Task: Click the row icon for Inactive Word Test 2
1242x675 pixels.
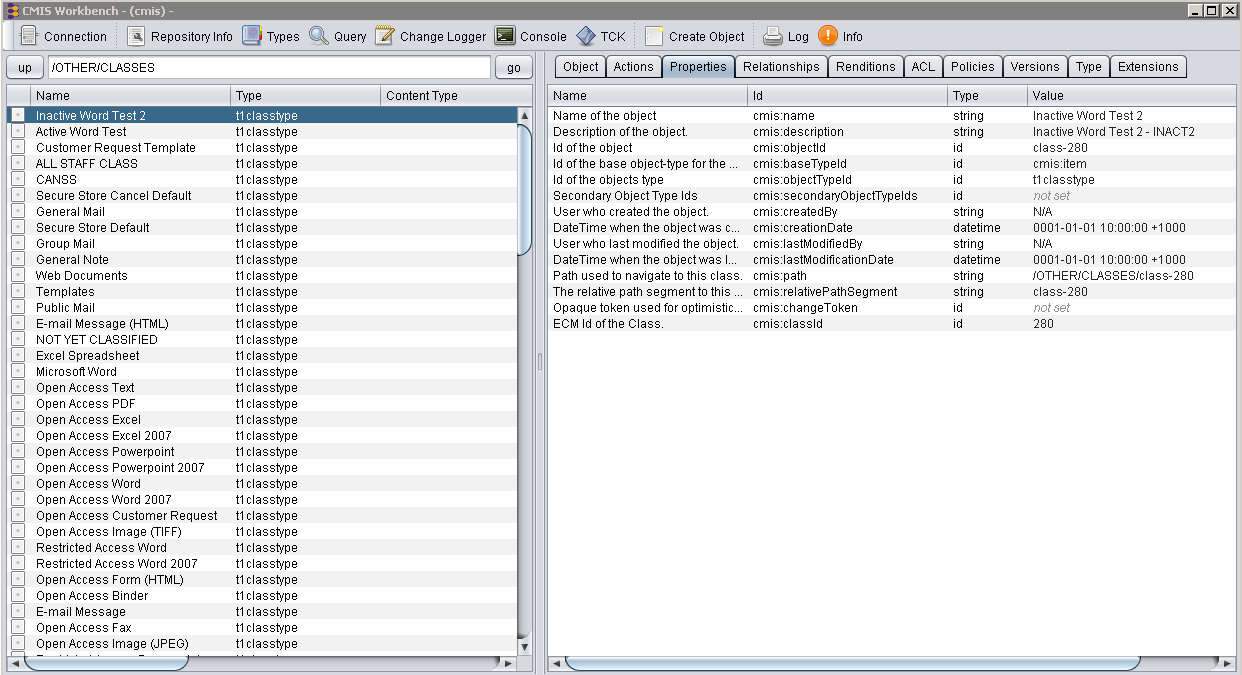Action: pos(18,115)
